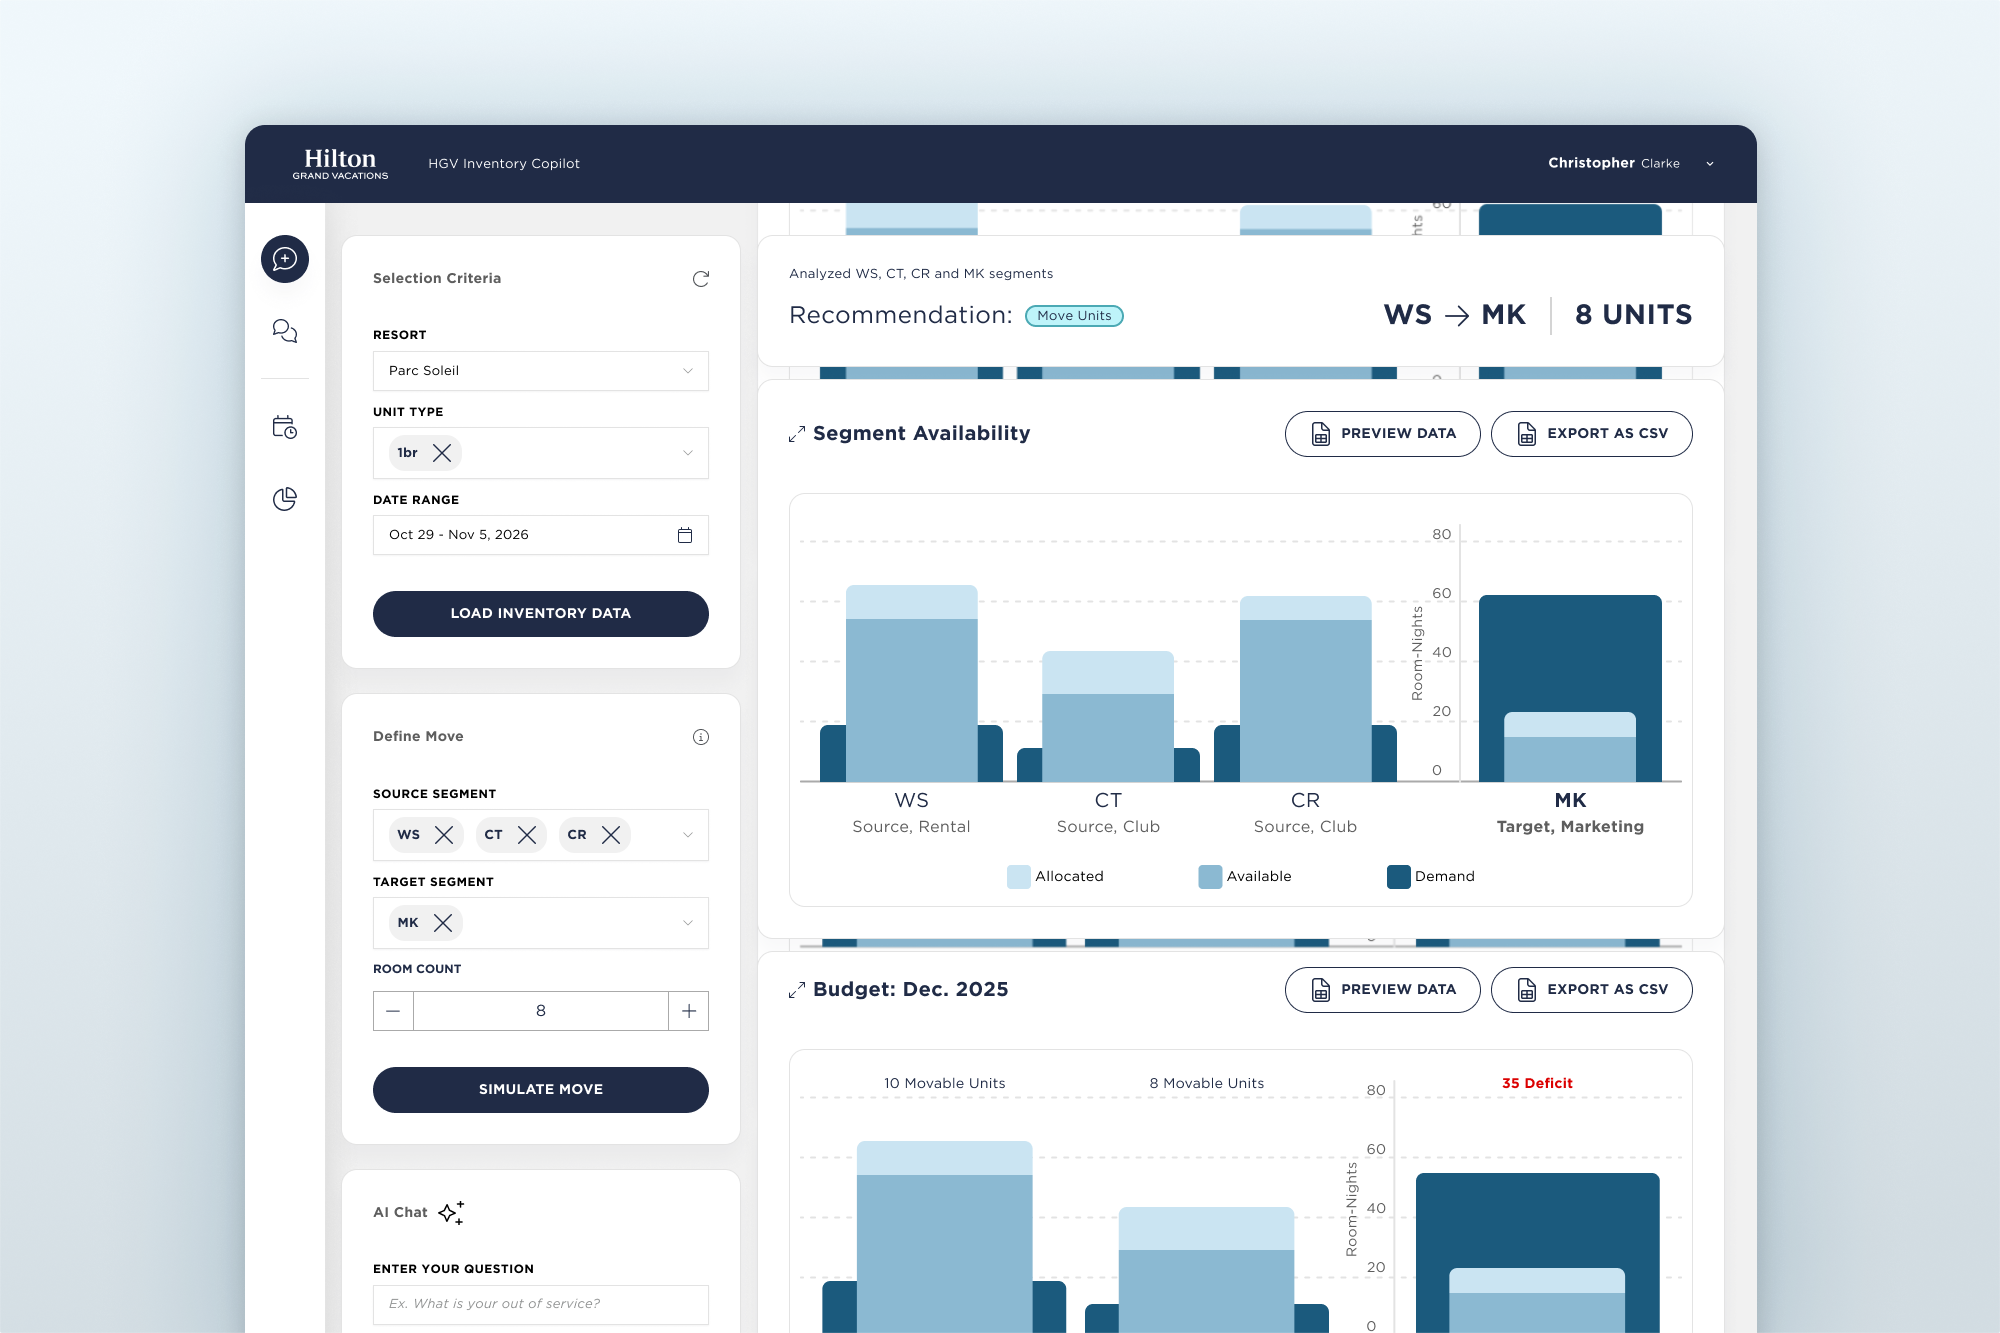Click the Demand legend swatch

[x=1399, y=877]
